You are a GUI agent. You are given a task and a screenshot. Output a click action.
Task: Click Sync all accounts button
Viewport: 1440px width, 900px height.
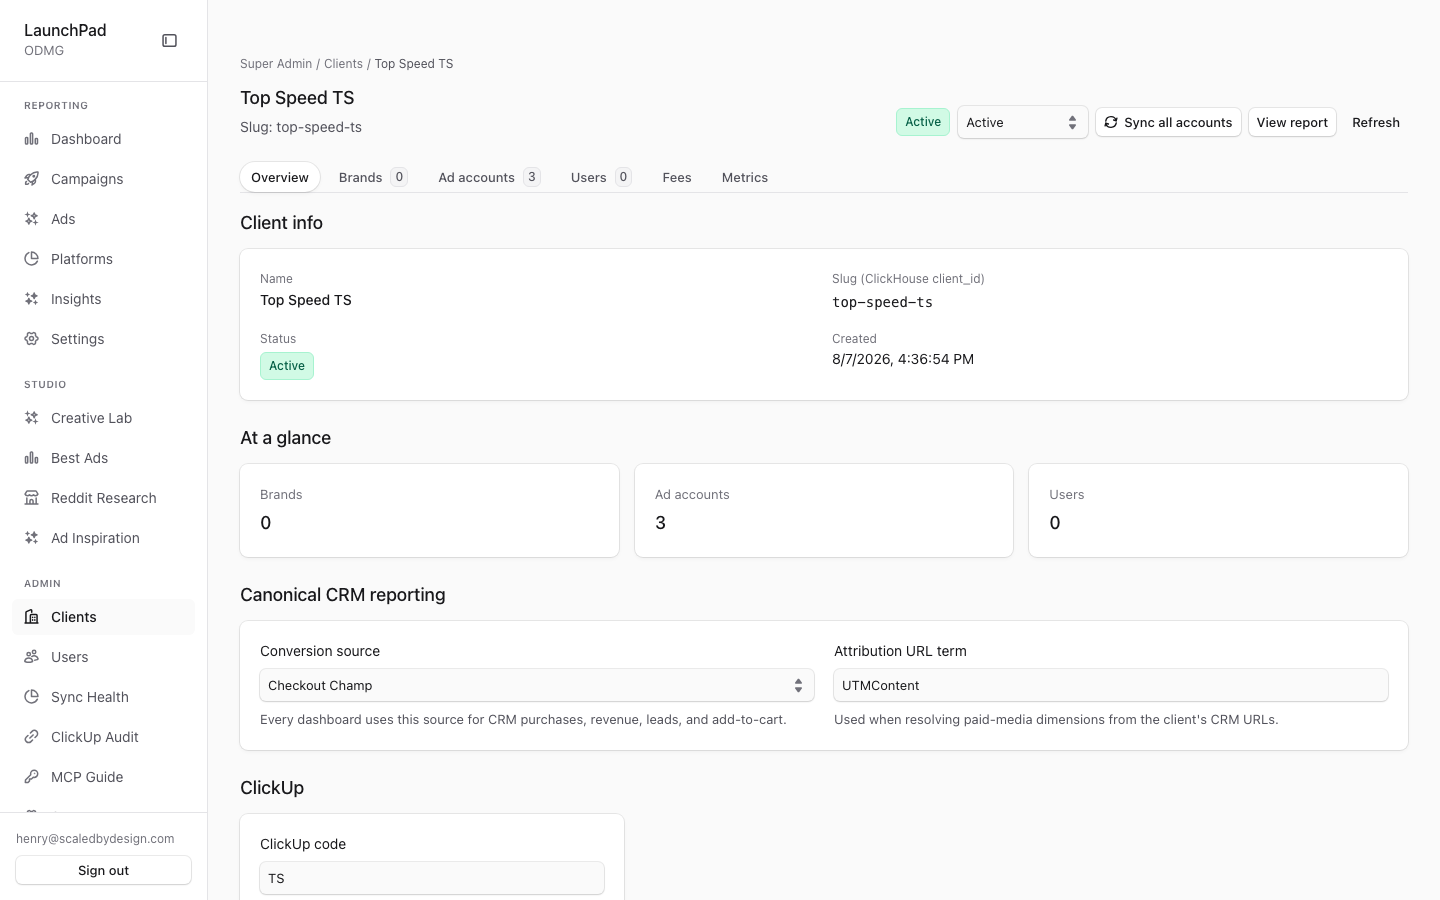[x=1168, y=122]
